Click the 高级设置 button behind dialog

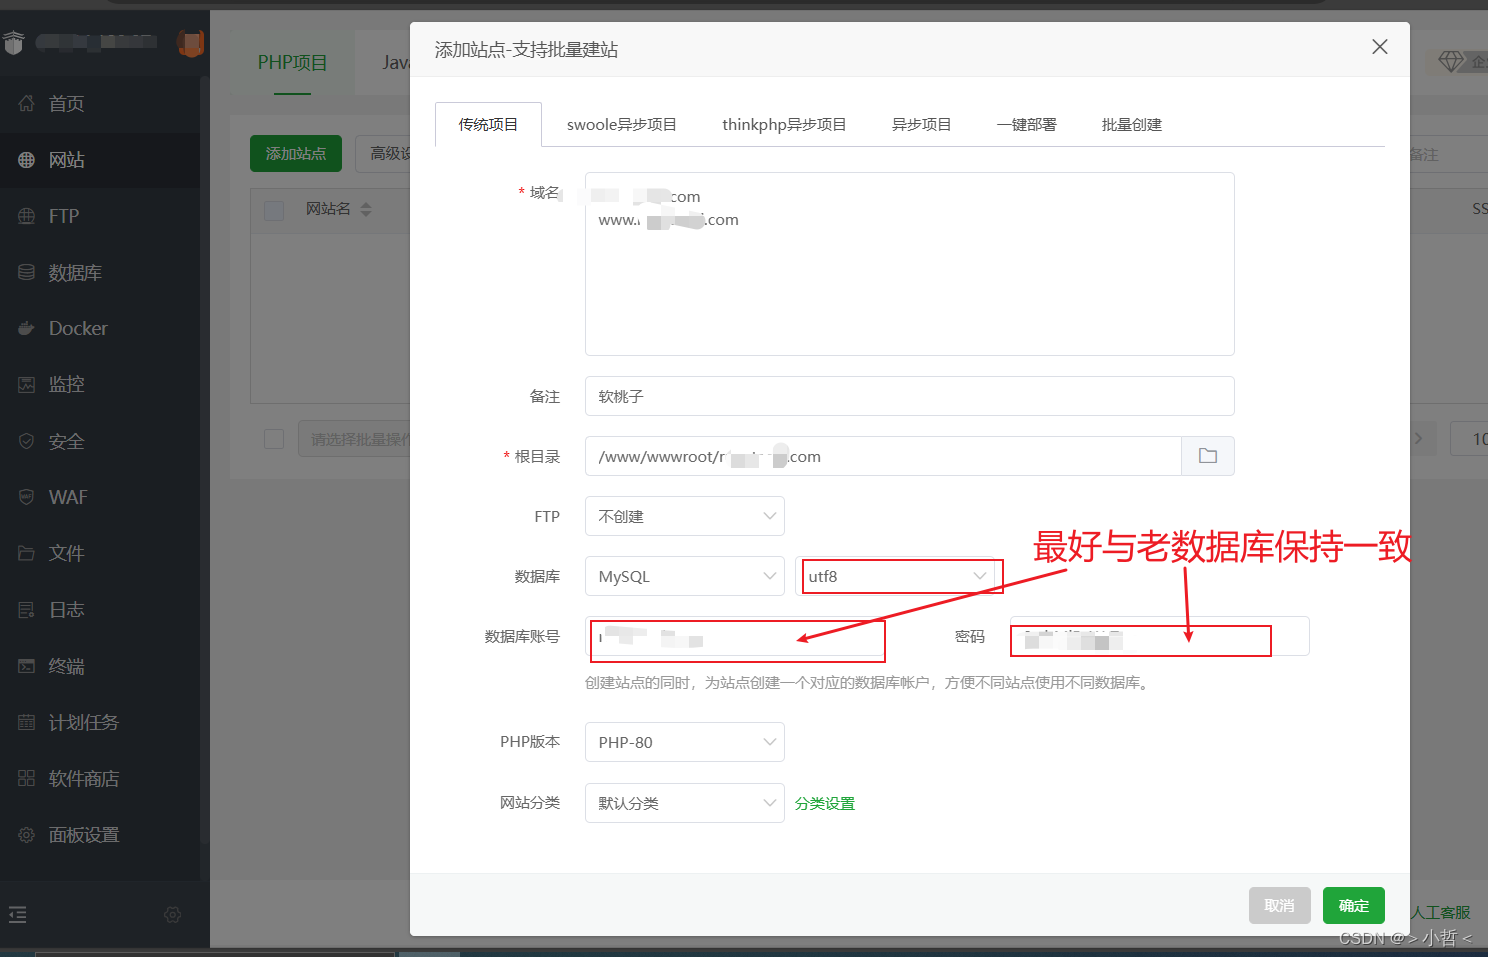click(x=384, y=153)
